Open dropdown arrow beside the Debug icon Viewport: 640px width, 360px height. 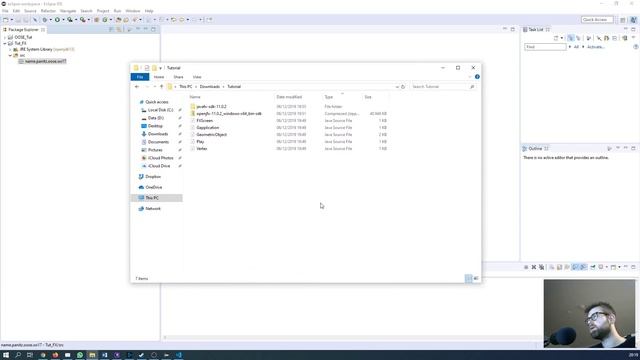50,20
